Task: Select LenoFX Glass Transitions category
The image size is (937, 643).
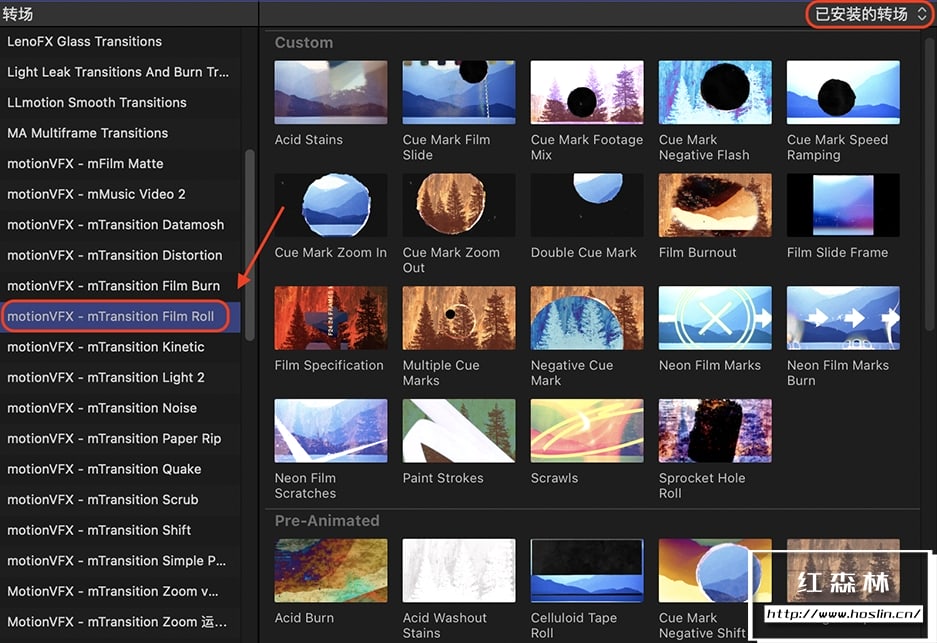Action: pos(120,41)
